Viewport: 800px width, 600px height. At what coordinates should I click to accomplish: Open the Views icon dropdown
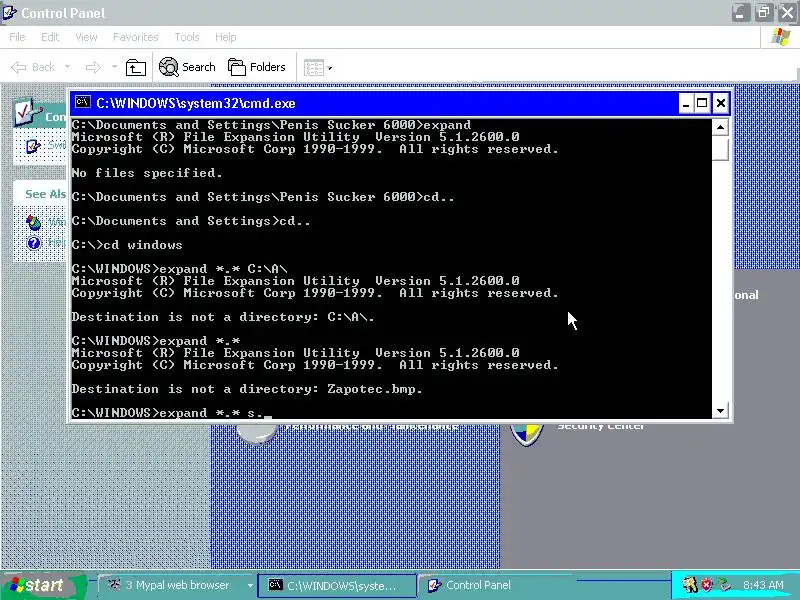tap(318, 67)
